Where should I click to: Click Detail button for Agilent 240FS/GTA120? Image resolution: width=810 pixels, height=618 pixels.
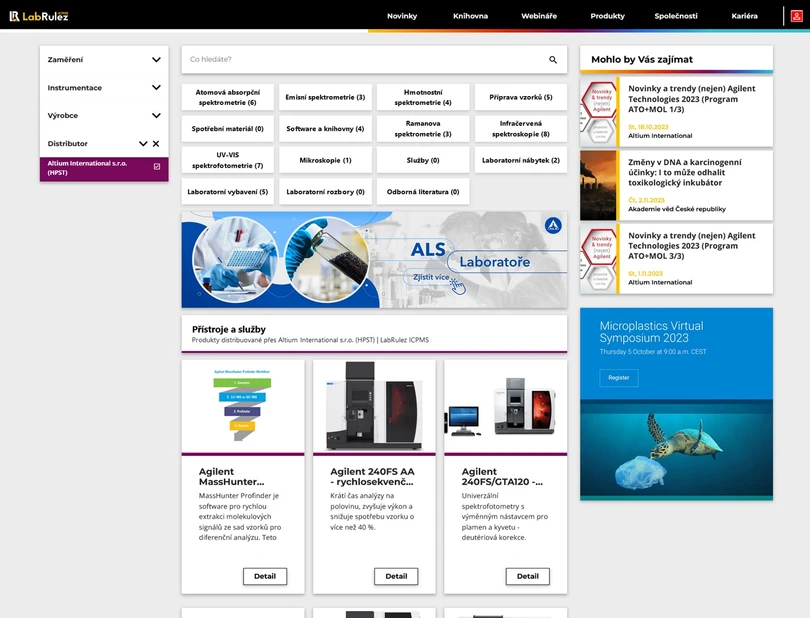pyautogui.click(x=527, y=576)
